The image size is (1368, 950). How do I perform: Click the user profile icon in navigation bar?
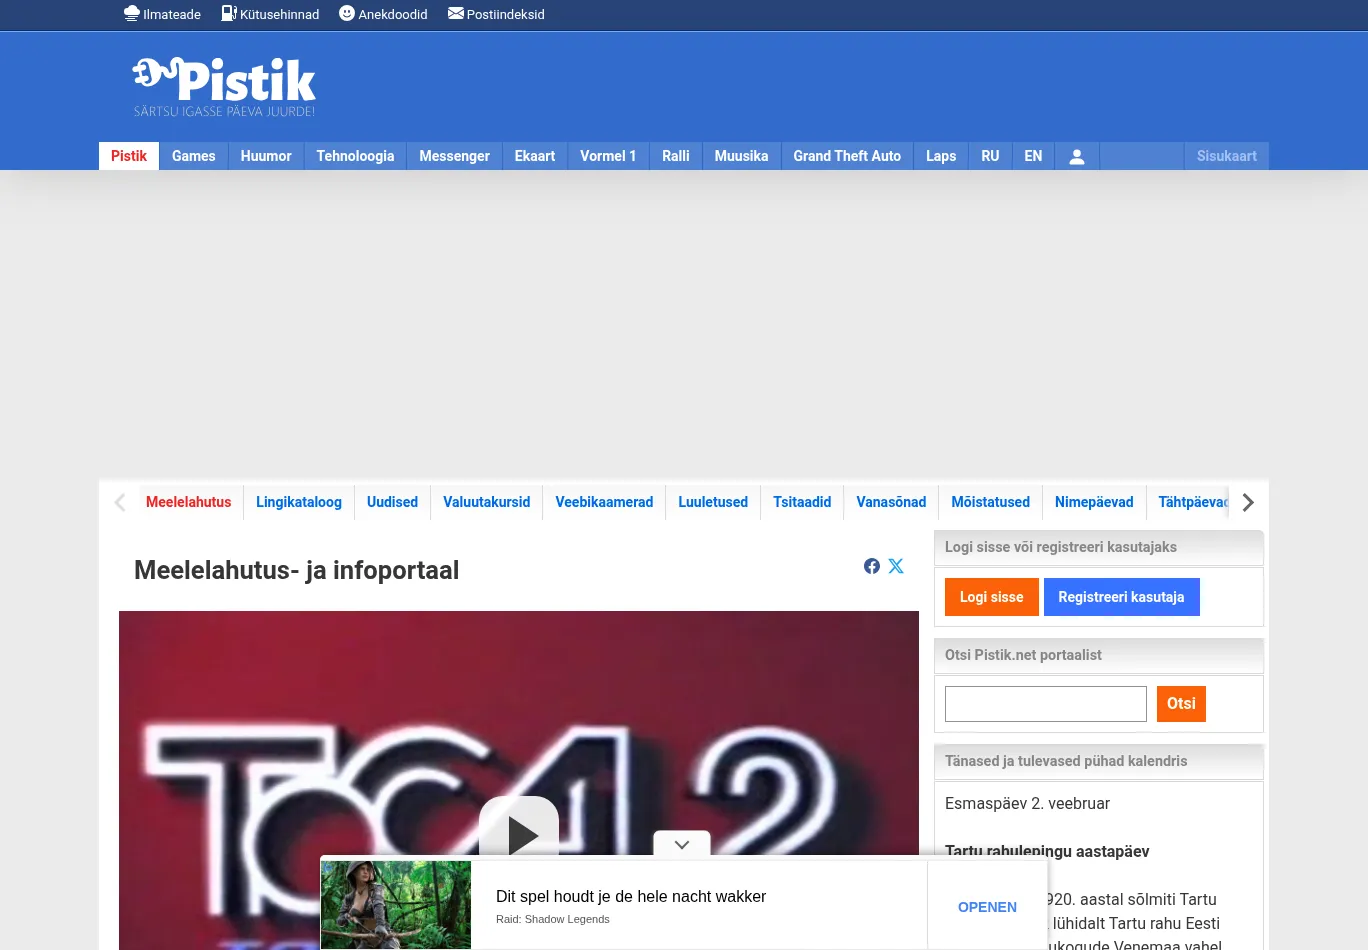pyautogui.click(x=1076, y=156)
